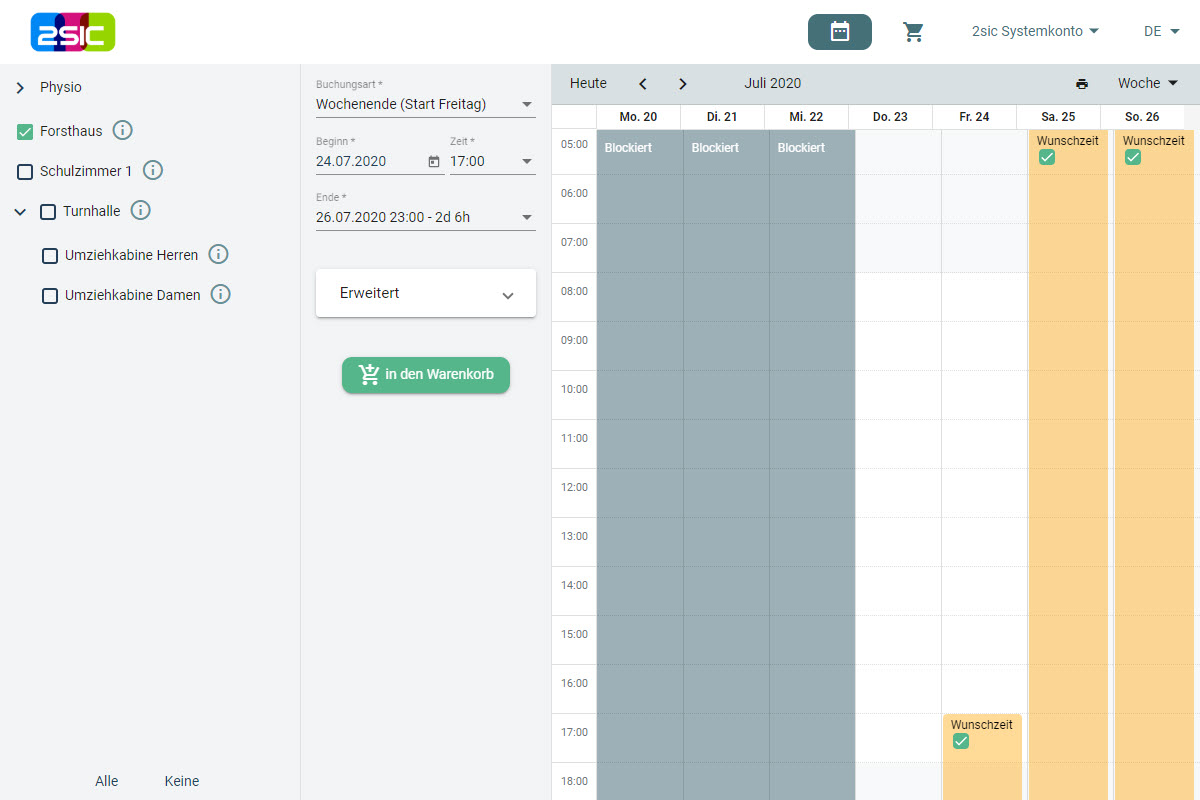The image size is (1200, 800).
Task: Open the shopping cart icon
Action: (913, 32)
